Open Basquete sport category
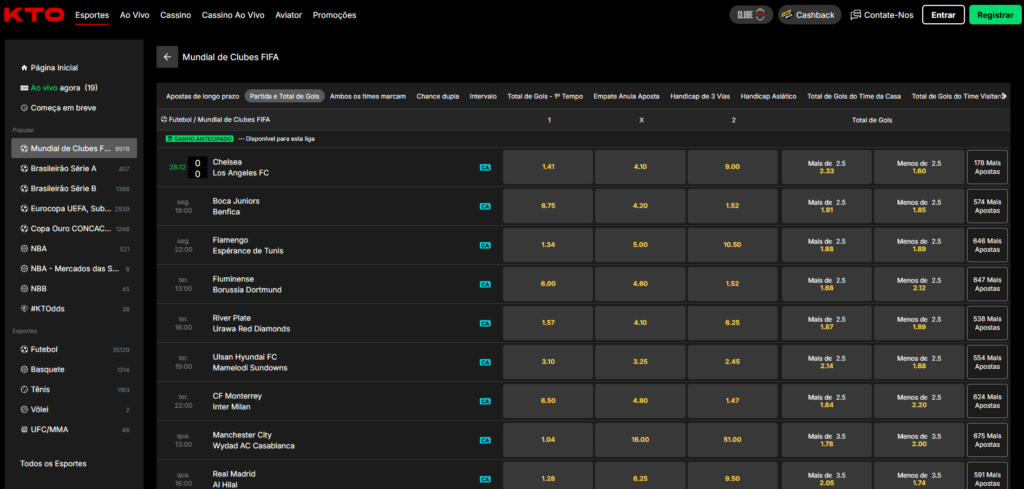This screenshot has height=489, width=1024. 74,370
